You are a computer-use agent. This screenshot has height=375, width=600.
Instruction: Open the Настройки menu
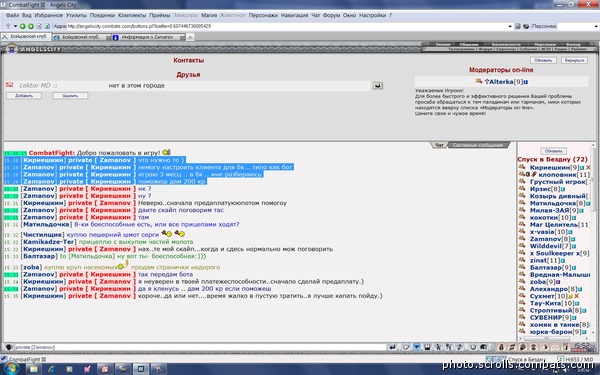372,15
